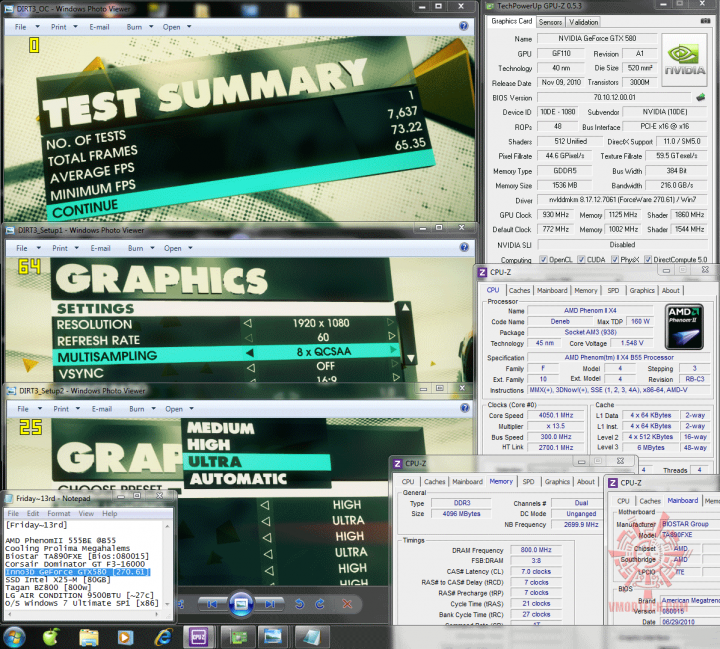Click E-mail in the DIRT3_Setup2 viewer toolbar

pos(101,408)
